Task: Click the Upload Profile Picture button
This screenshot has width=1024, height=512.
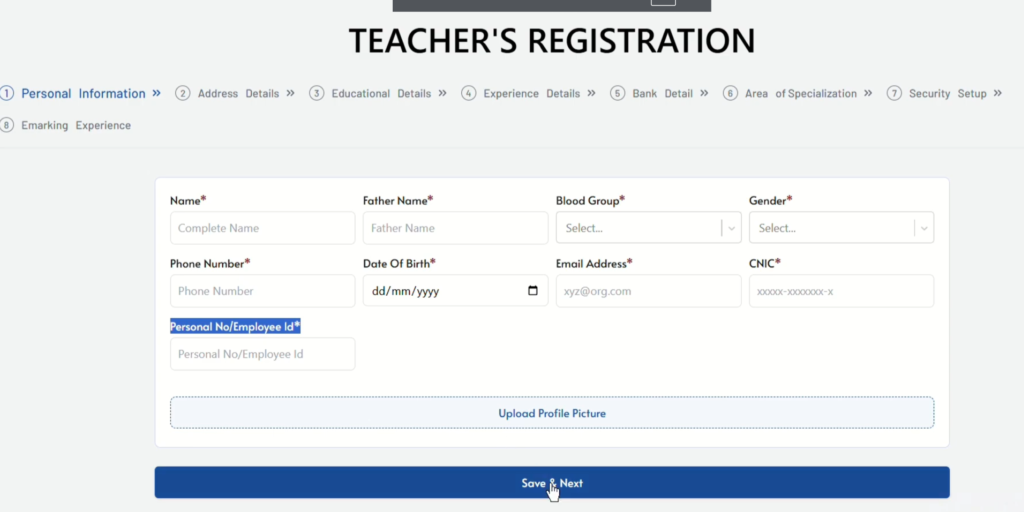Action: (x=552, y=413)
